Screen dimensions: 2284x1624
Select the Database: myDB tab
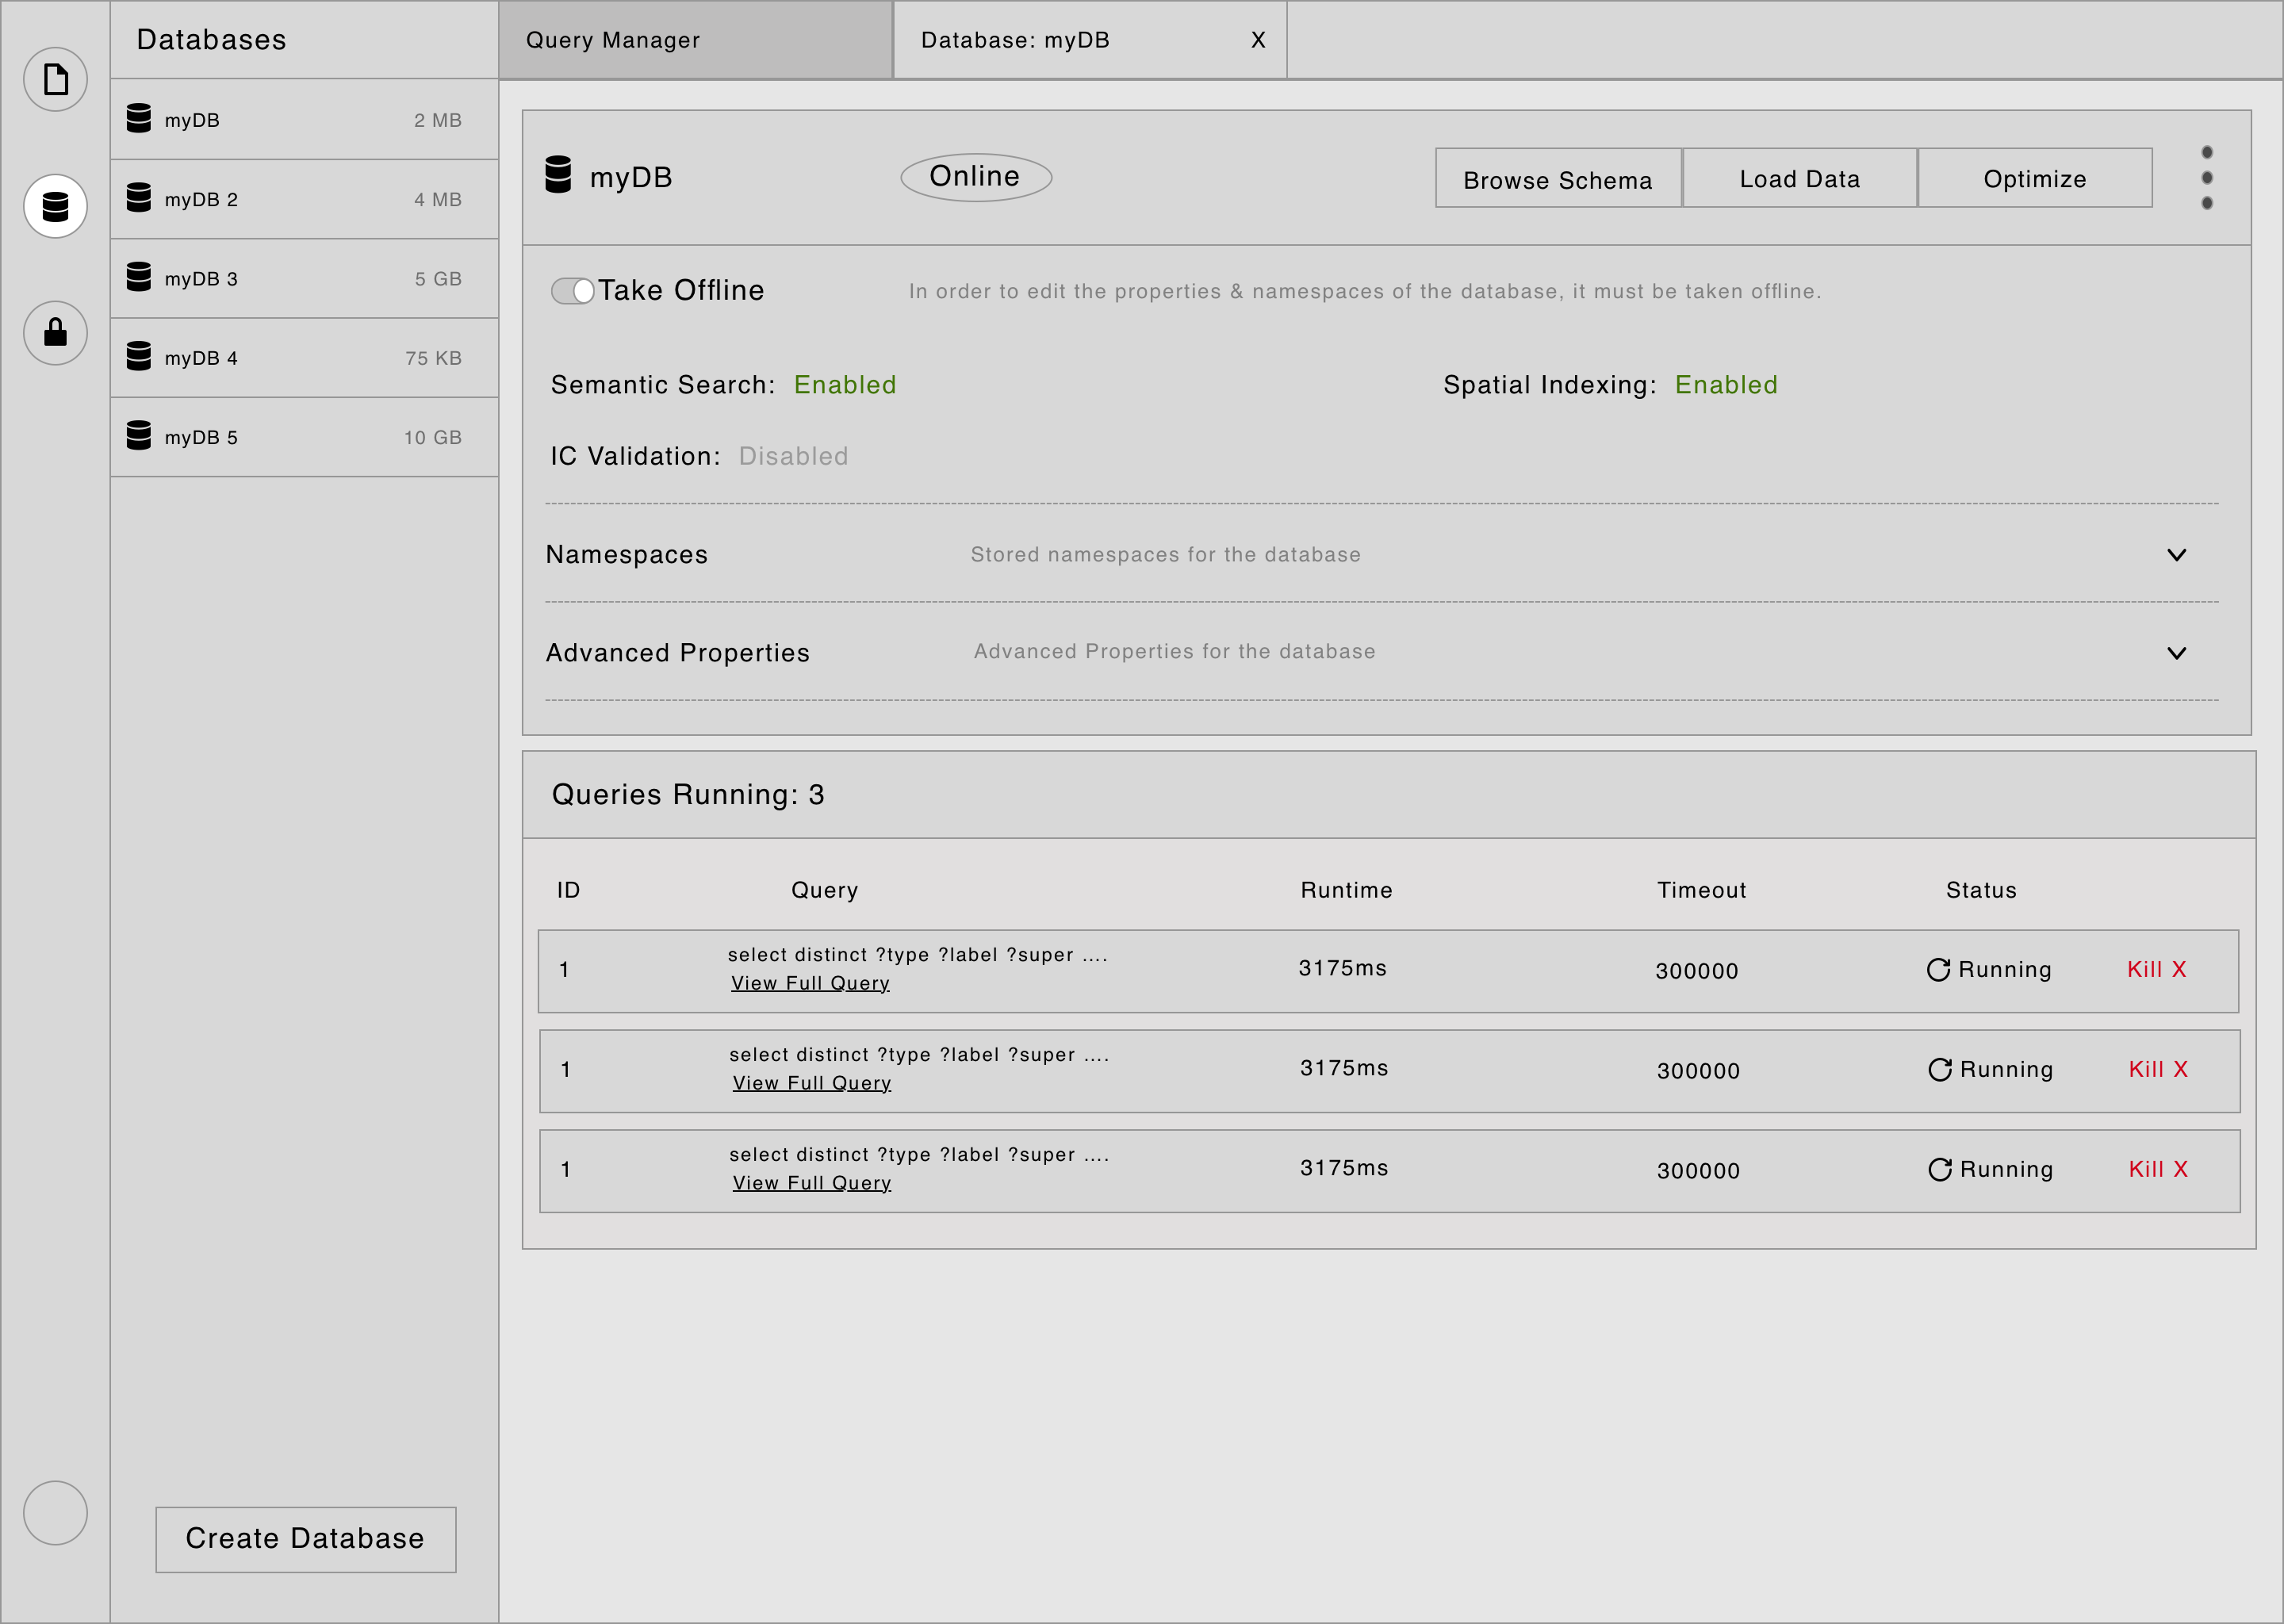pyautogui.click(x=1016, y=40)
